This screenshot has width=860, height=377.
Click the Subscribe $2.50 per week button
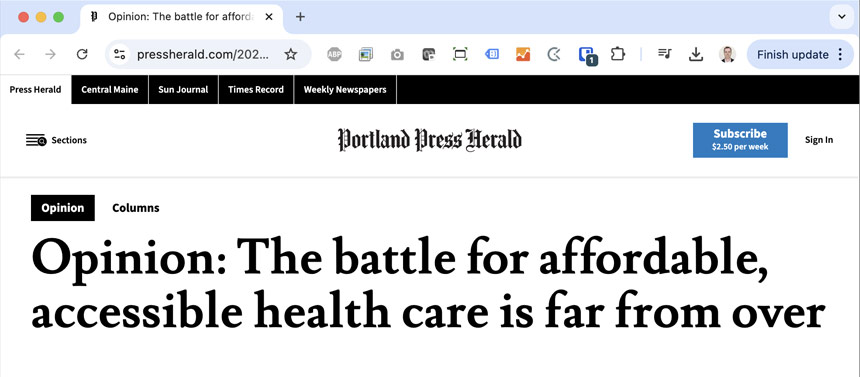(740, 140)
